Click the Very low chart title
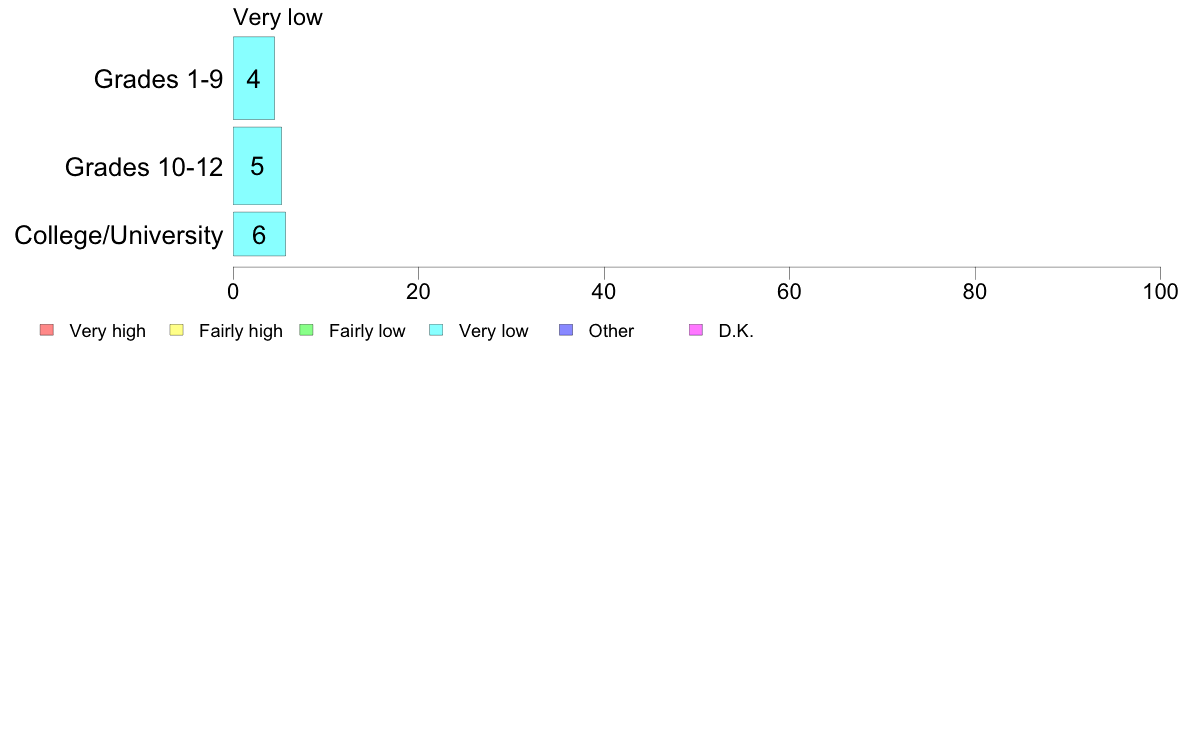Screen dimensions: 1188x736 (x=278, y=17)
